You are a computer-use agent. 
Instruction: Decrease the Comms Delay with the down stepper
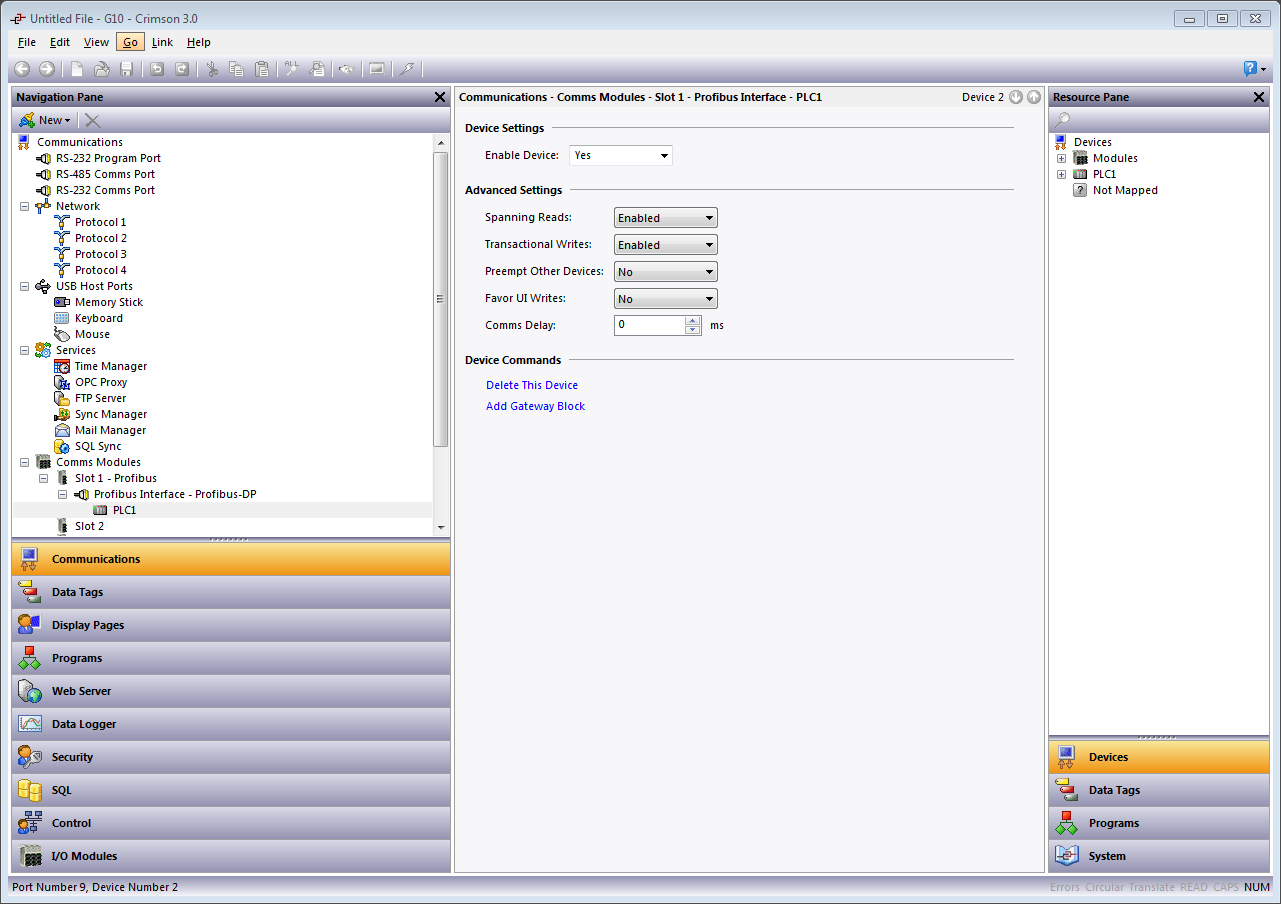693,330
